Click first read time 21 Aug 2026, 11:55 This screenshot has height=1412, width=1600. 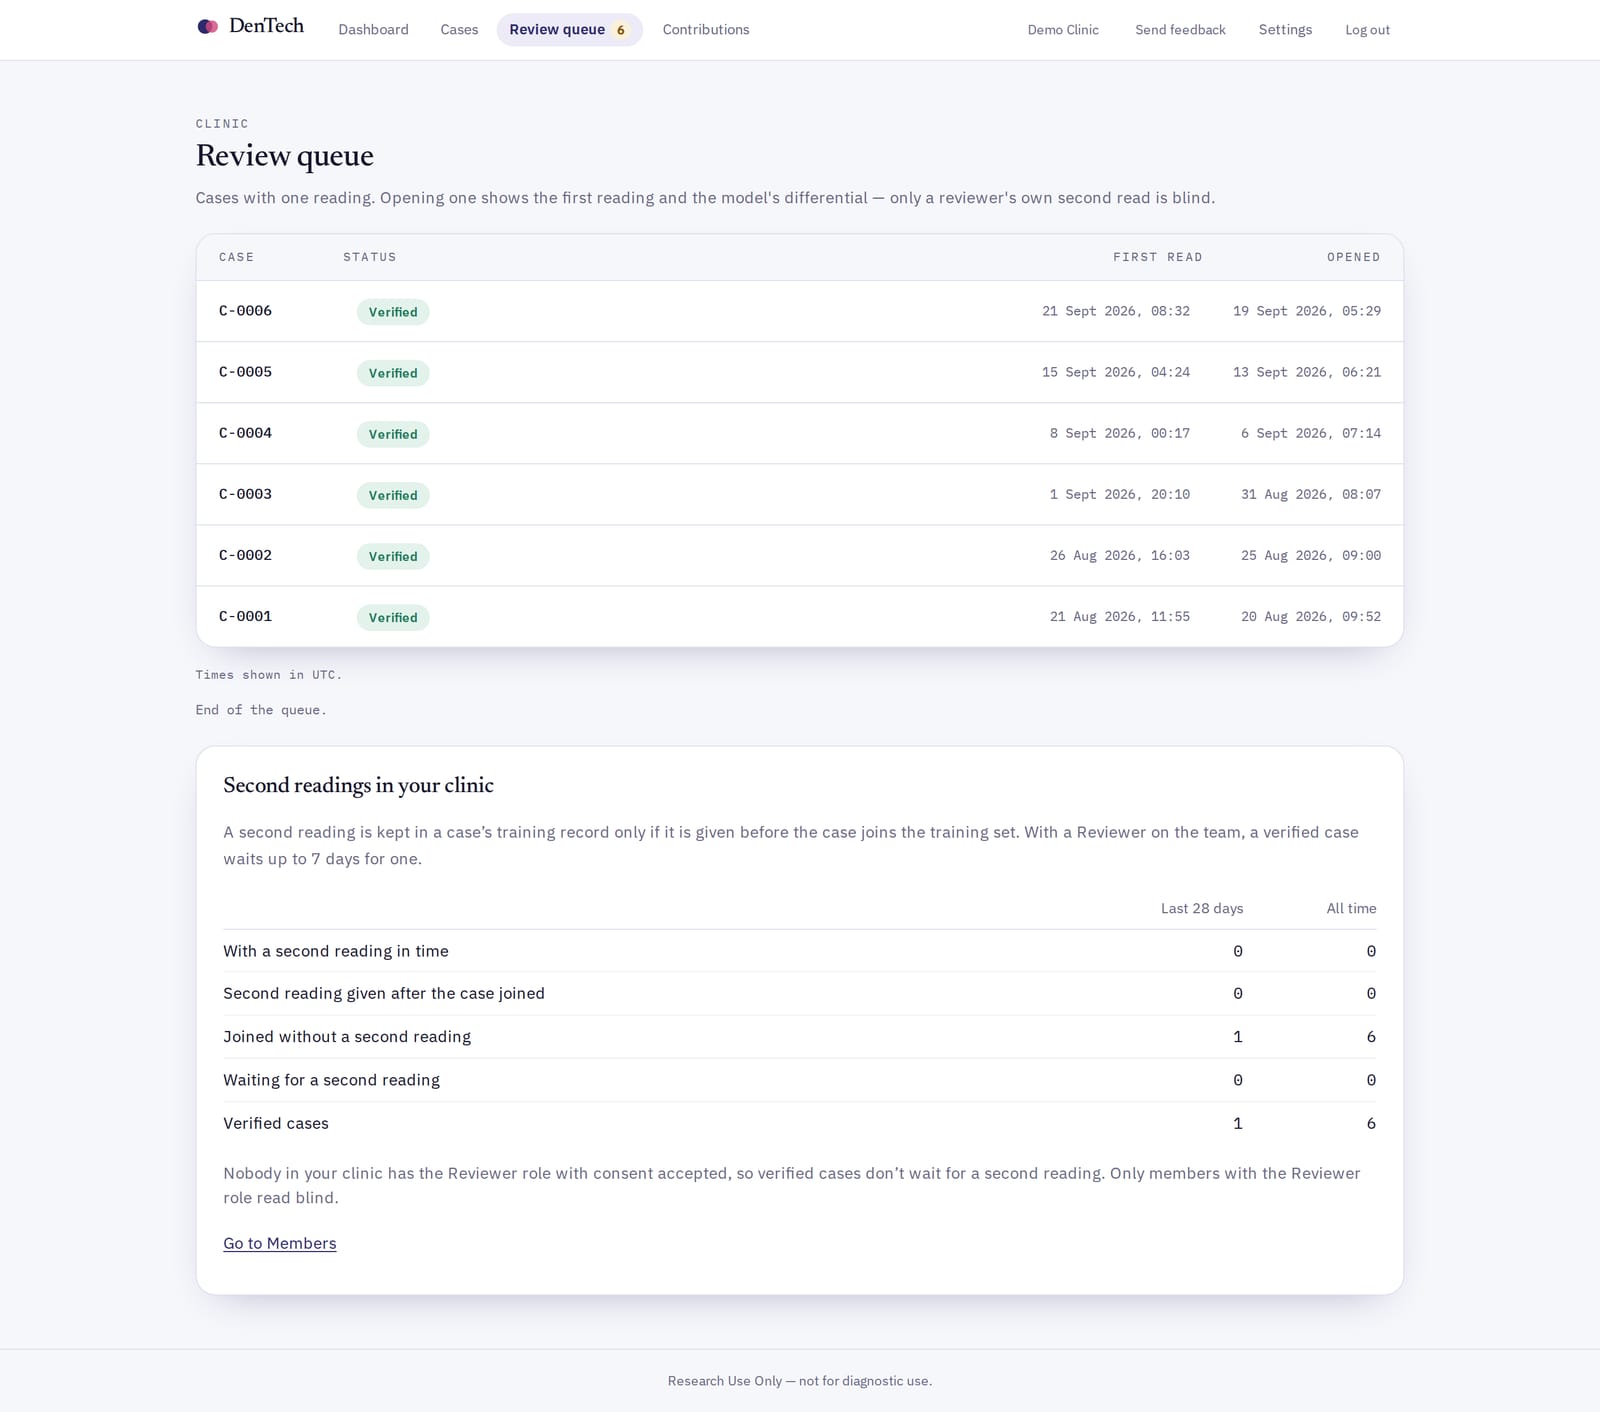tap(1120, 616)
